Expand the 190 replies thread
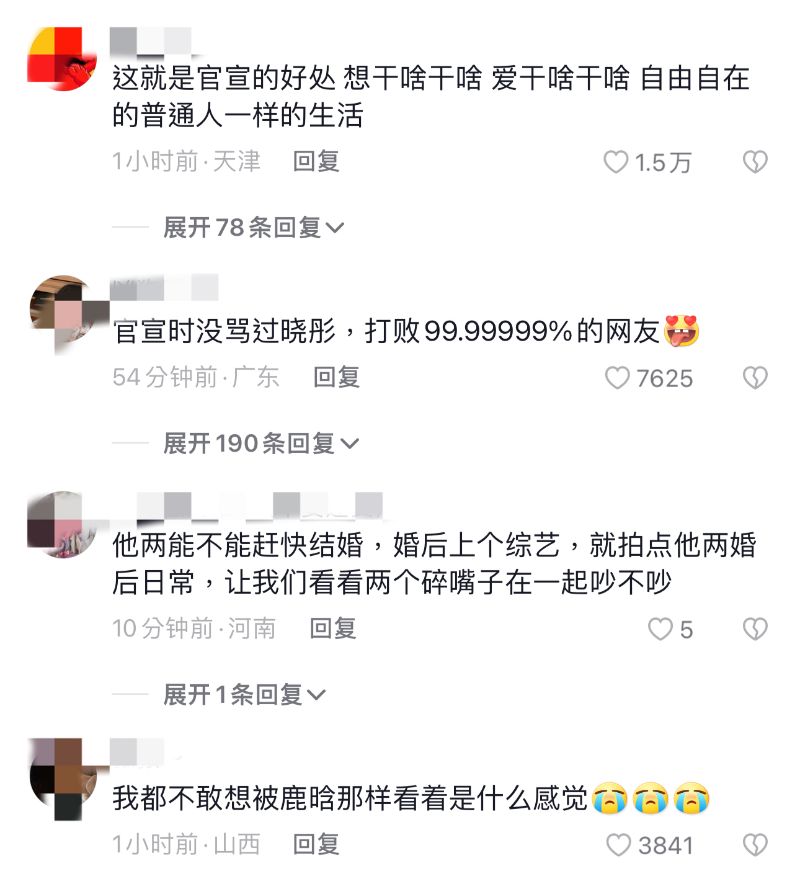 (261, 444)
